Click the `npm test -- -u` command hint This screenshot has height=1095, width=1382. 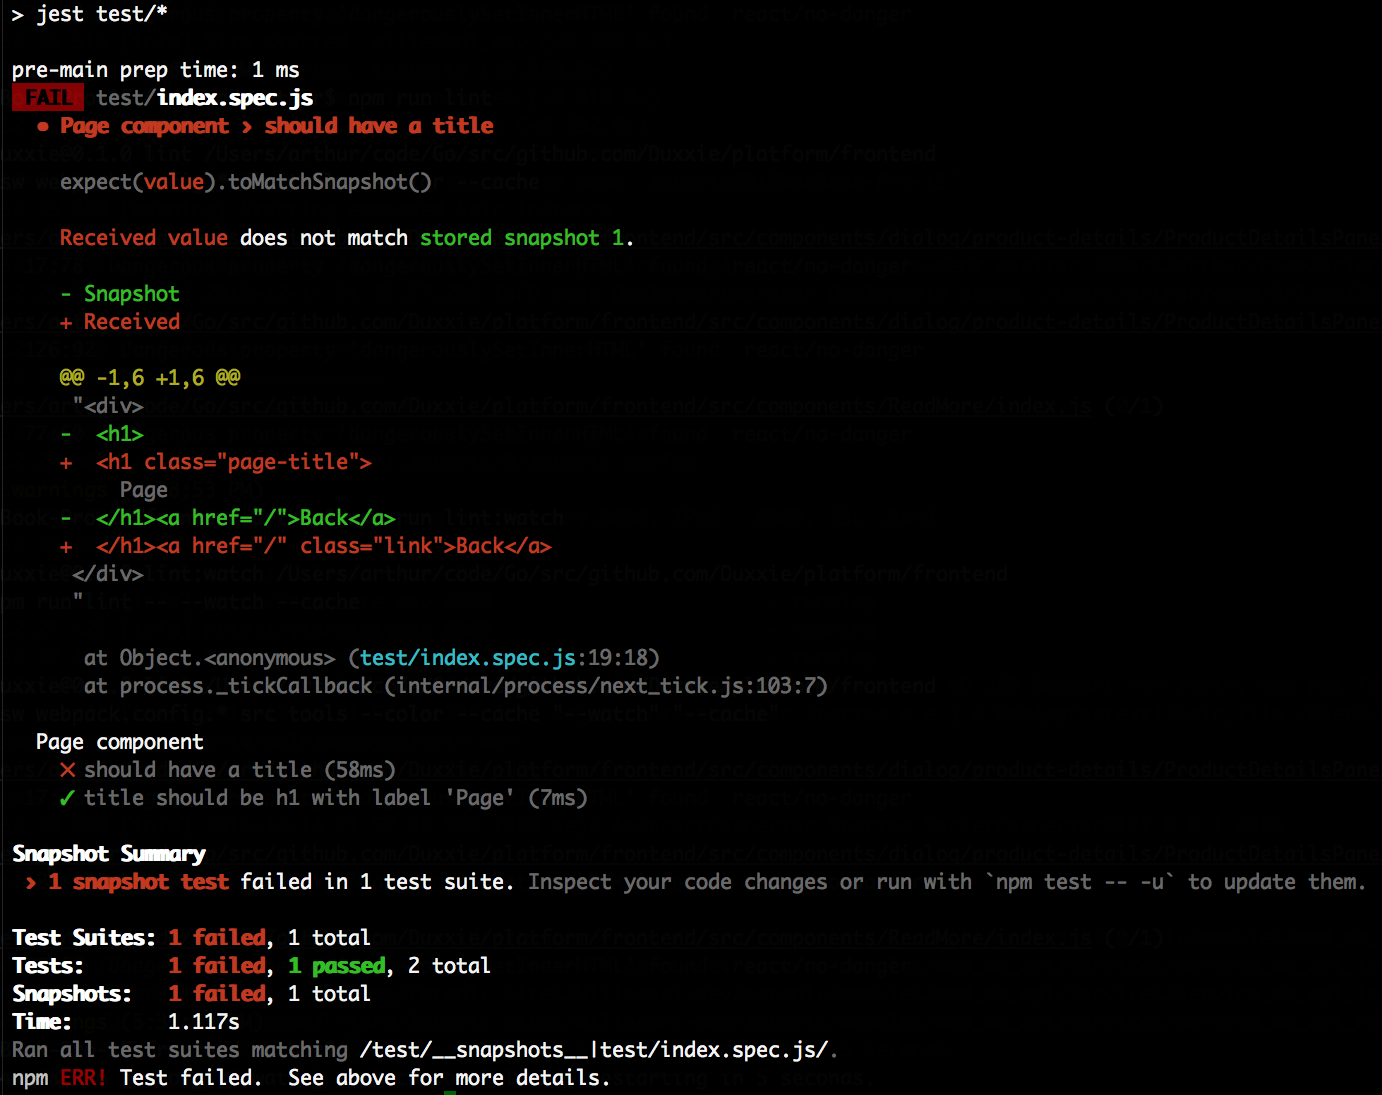tap(1080, 882)
